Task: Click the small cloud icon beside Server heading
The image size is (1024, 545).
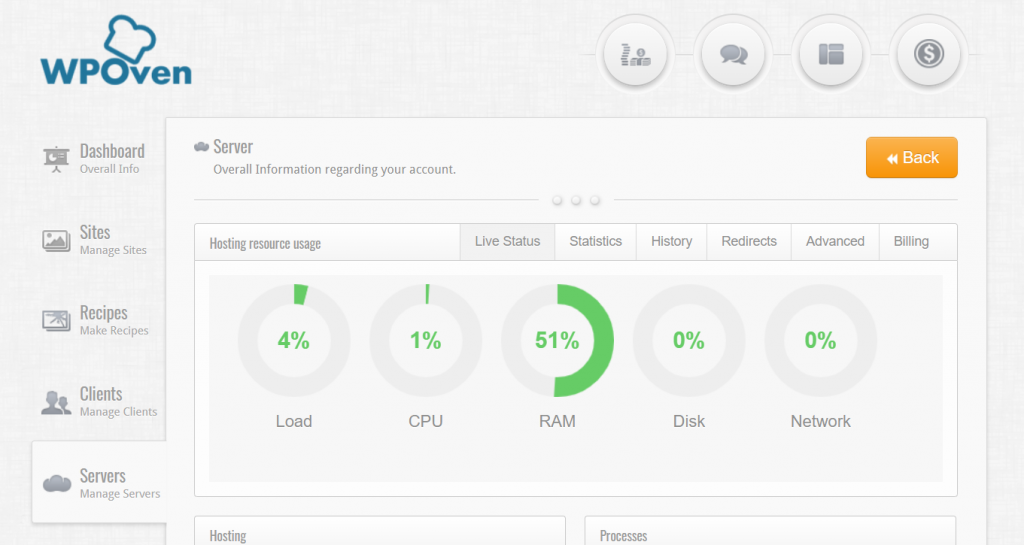Action: (x=201, y=147)
